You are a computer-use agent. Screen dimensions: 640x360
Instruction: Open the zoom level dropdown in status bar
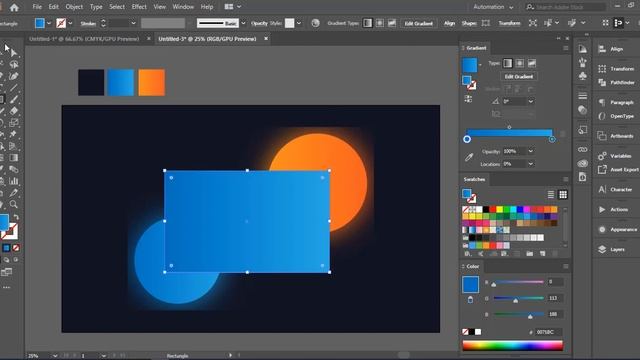coord(55,356)
